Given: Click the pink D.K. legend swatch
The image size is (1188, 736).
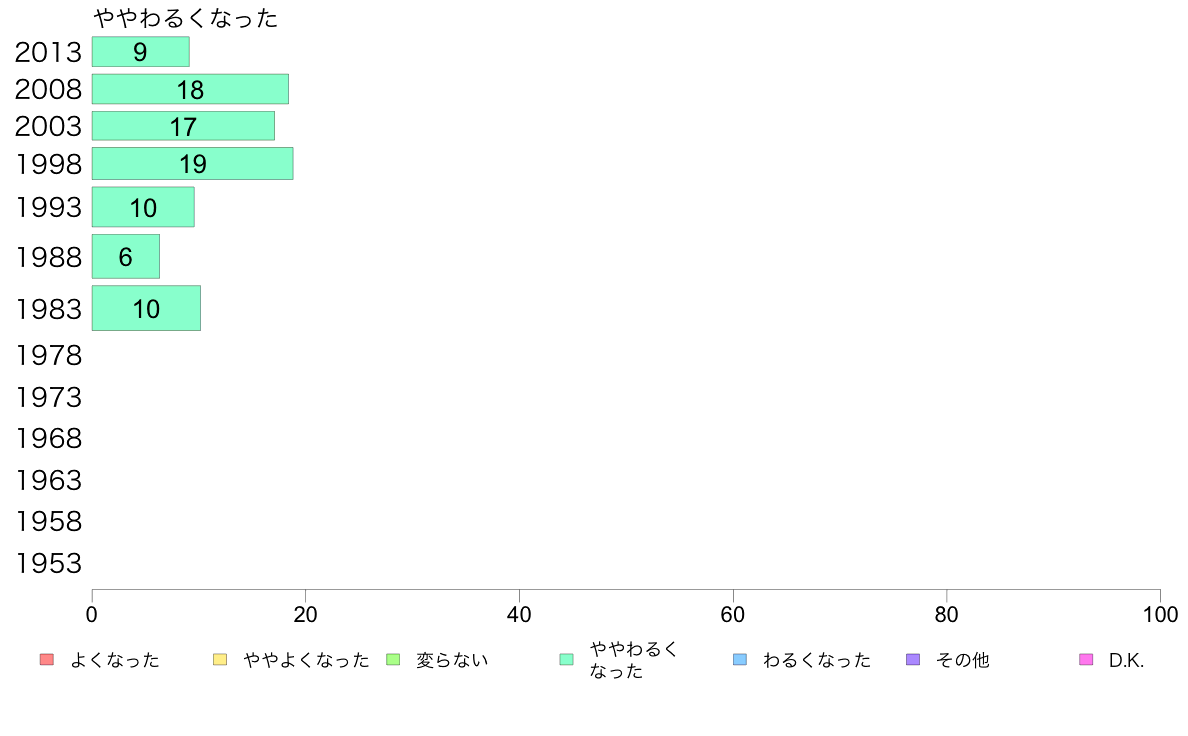Looking at the screenshot, I should (1086, 660).
